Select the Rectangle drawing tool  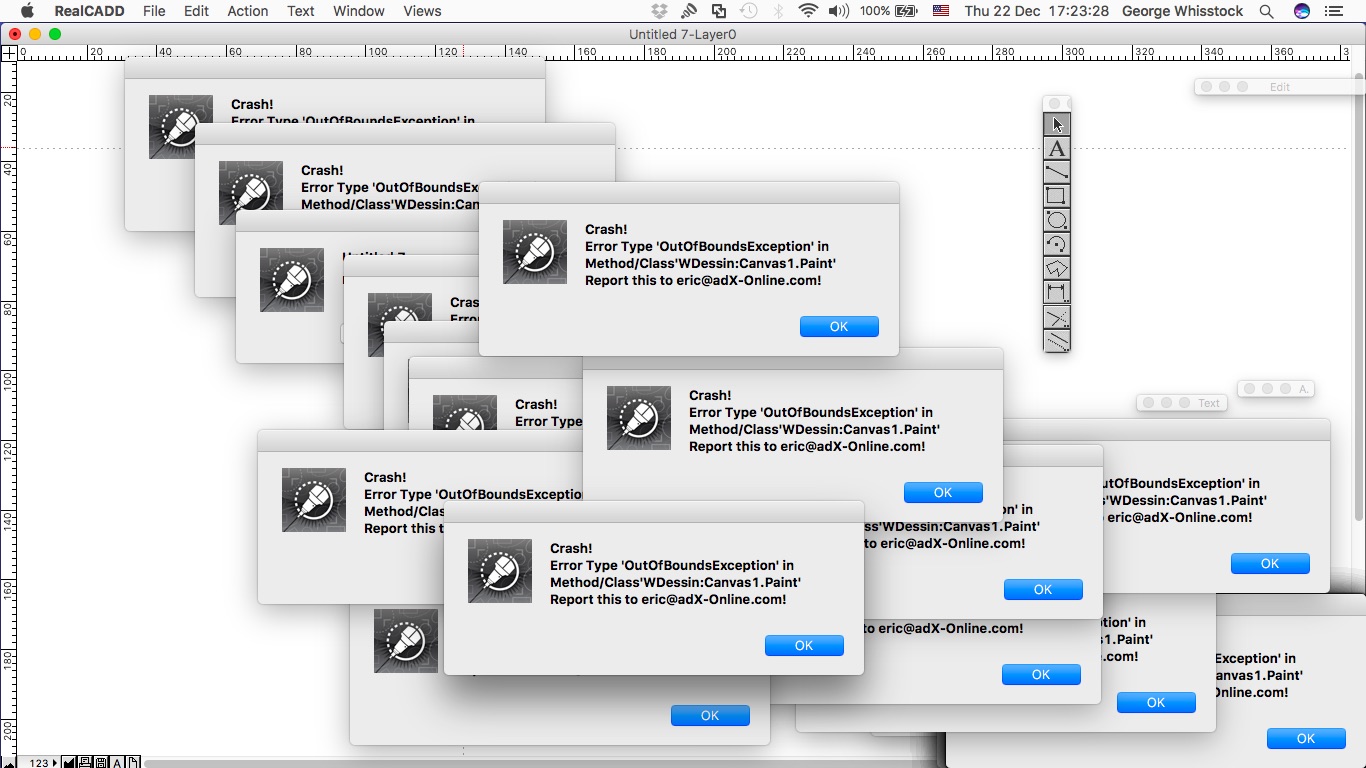(x=1057, y=196)
